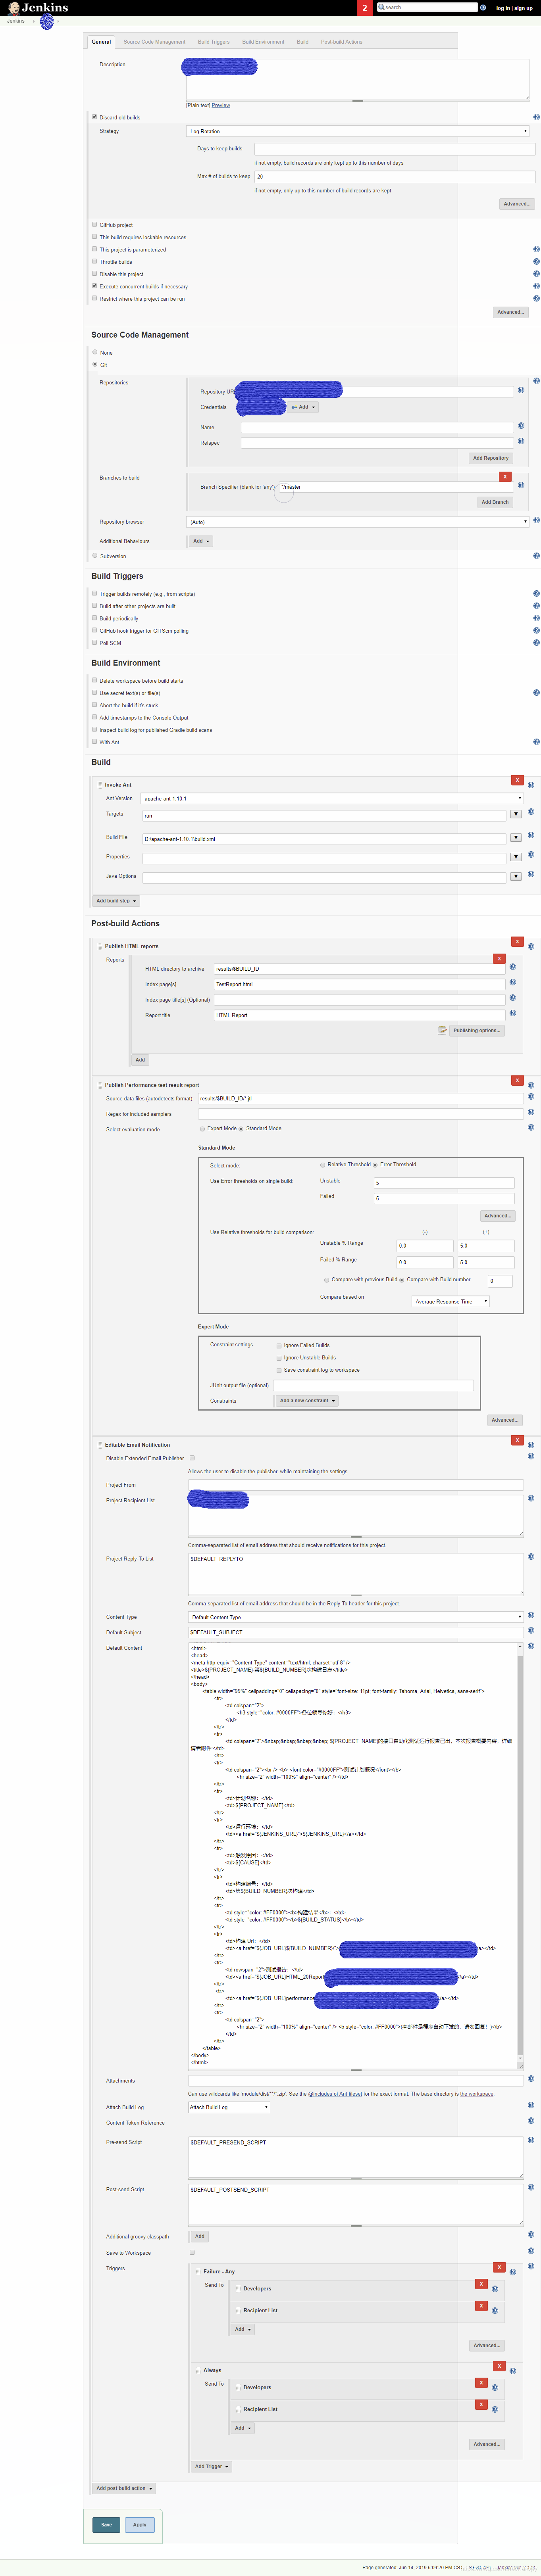Check Delete workspace before build starts
Image resolution: width=541 pixels, height=2576 pixels.
(95, 680)
